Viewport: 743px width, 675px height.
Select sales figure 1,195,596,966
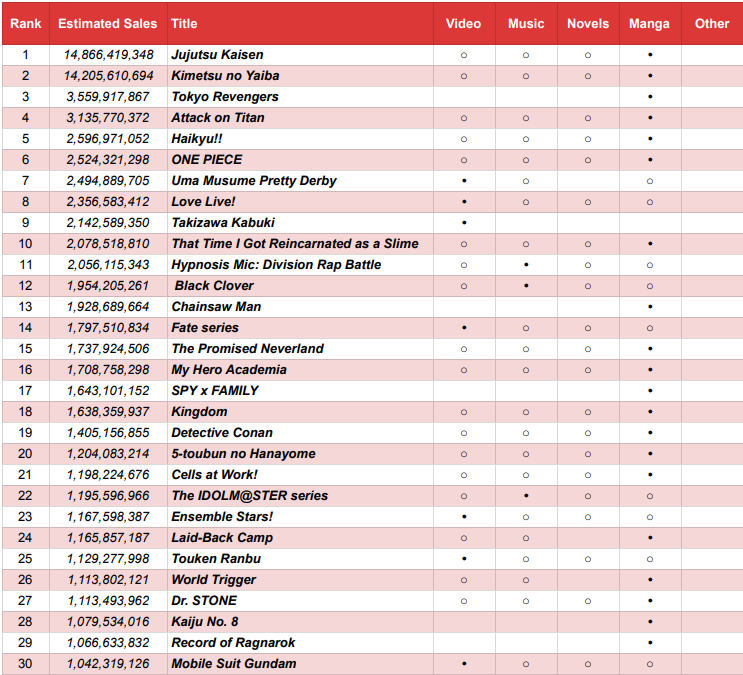108,496
